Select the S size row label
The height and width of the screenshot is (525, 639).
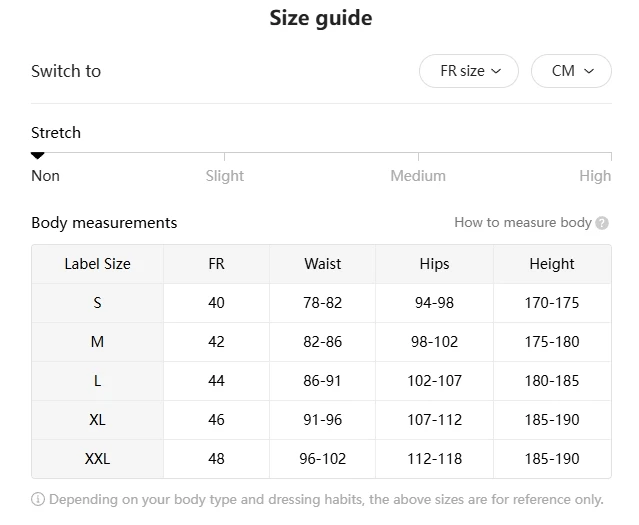97,303
